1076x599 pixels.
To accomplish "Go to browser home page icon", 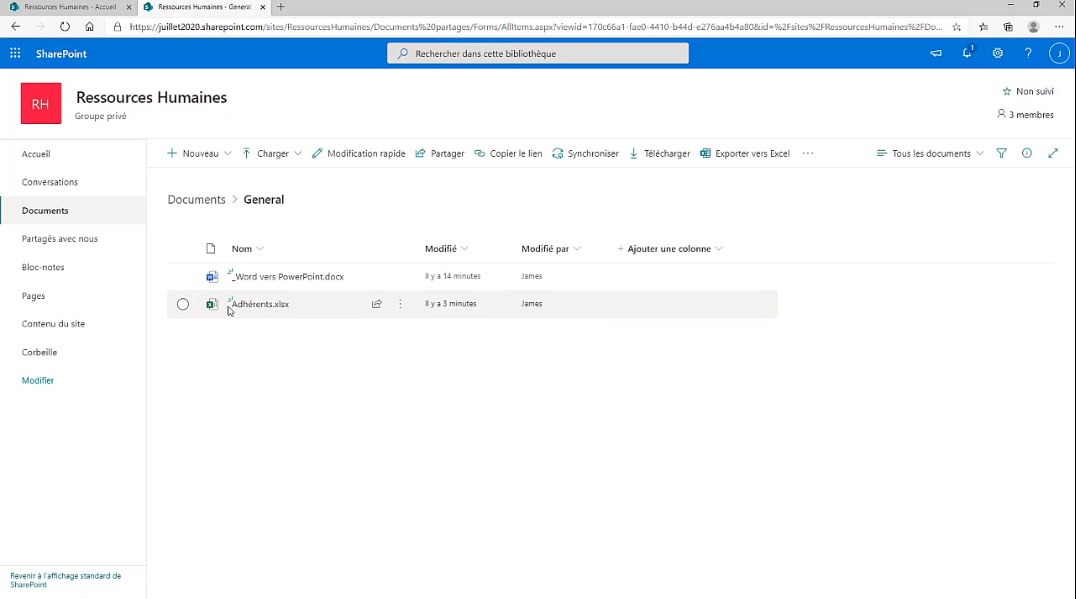I will click(x=89, y=27).
